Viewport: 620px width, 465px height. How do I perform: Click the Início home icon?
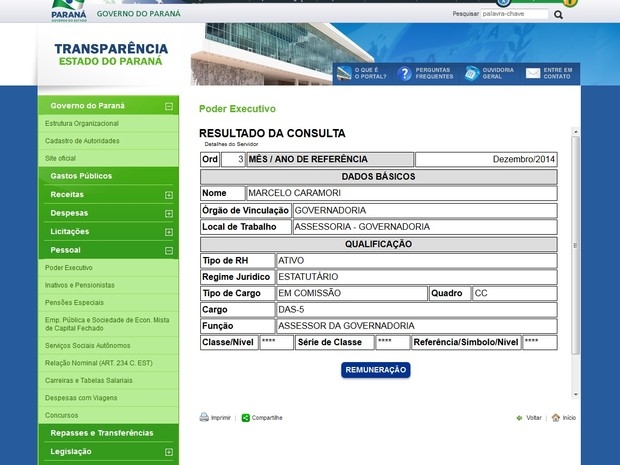(x=556, y=418)
